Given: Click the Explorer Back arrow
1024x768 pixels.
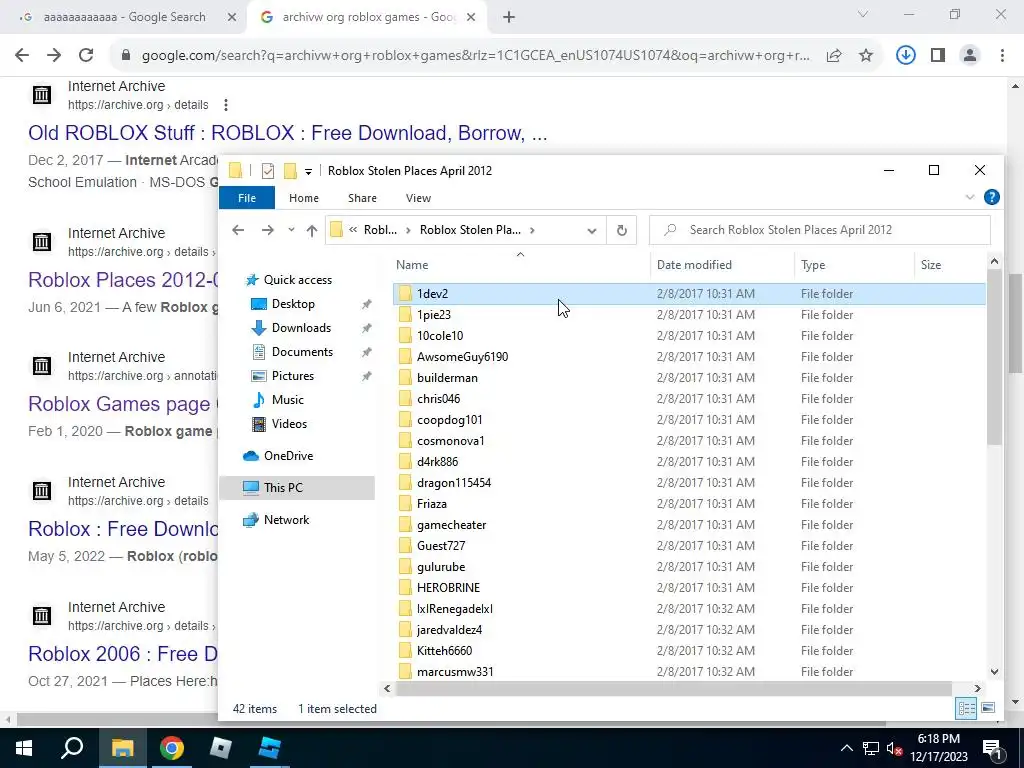Looking at the screenshot, I should click(238, 230).
